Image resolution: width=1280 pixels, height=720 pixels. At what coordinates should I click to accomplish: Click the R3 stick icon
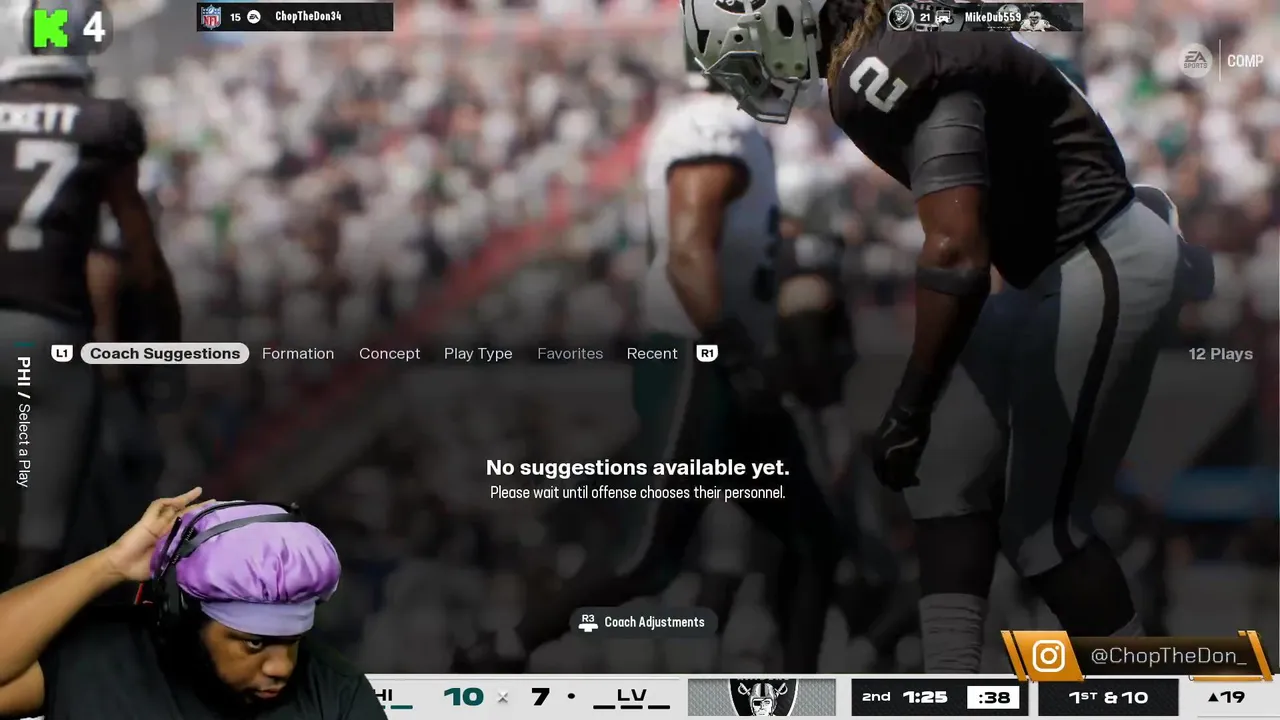[x=588, y=622]
